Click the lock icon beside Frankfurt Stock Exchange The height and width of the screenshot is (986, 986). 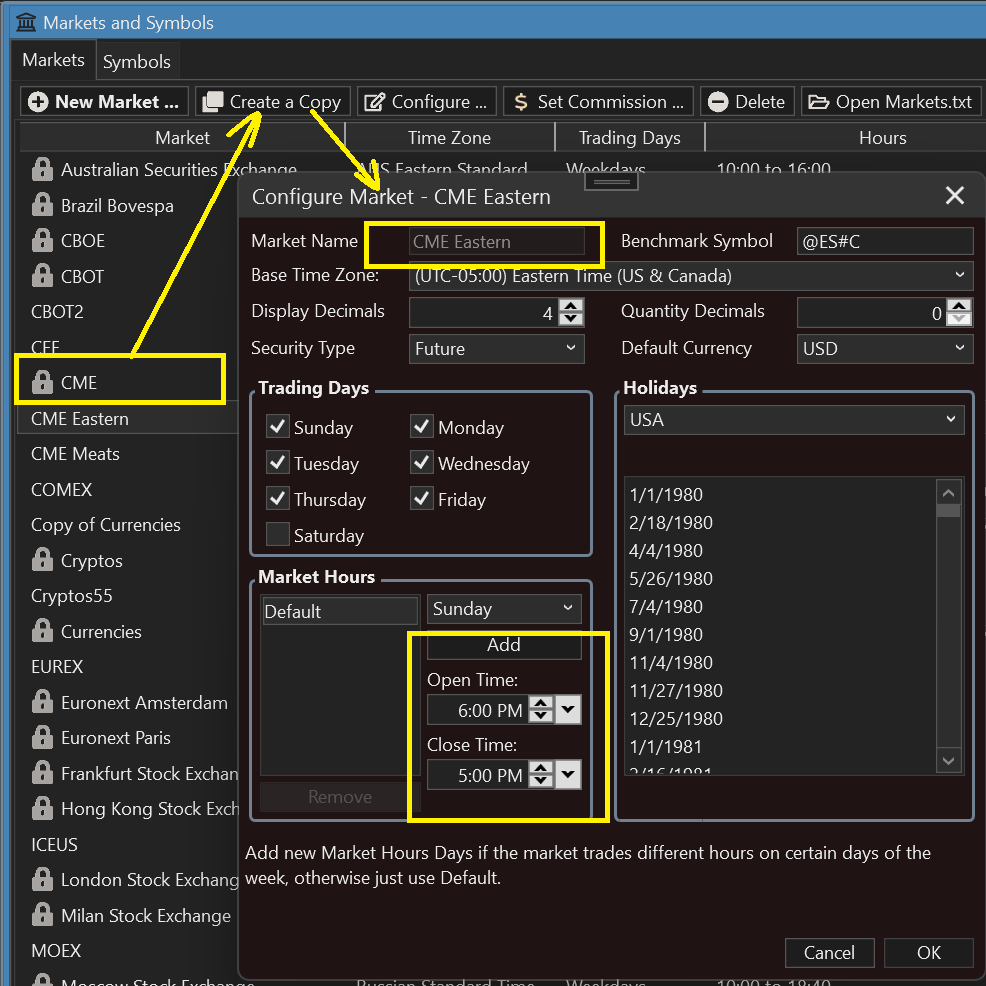click(42, 773)
